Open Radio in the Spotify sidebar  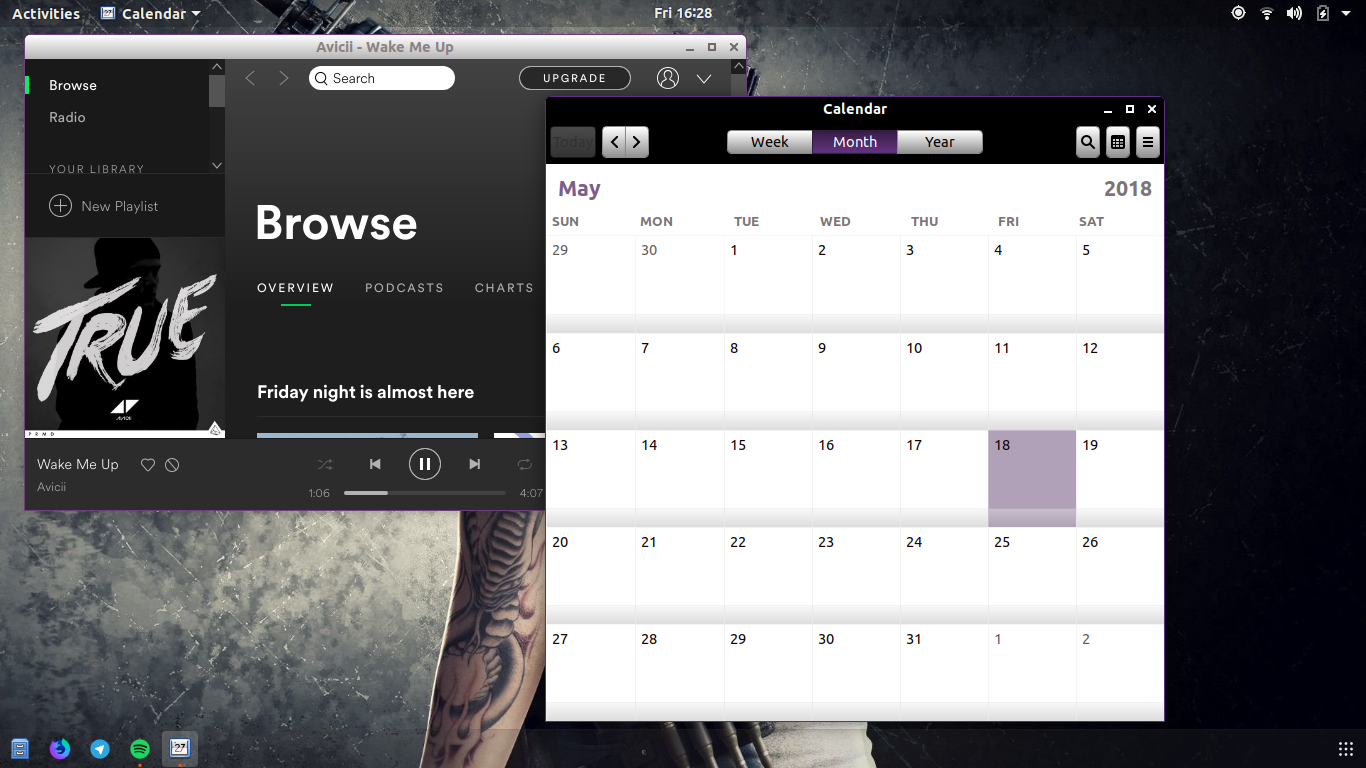pos(67,117)
